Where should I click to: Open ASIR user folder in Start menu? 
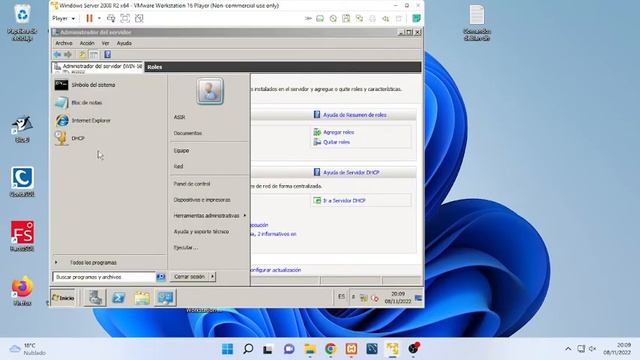179,117
